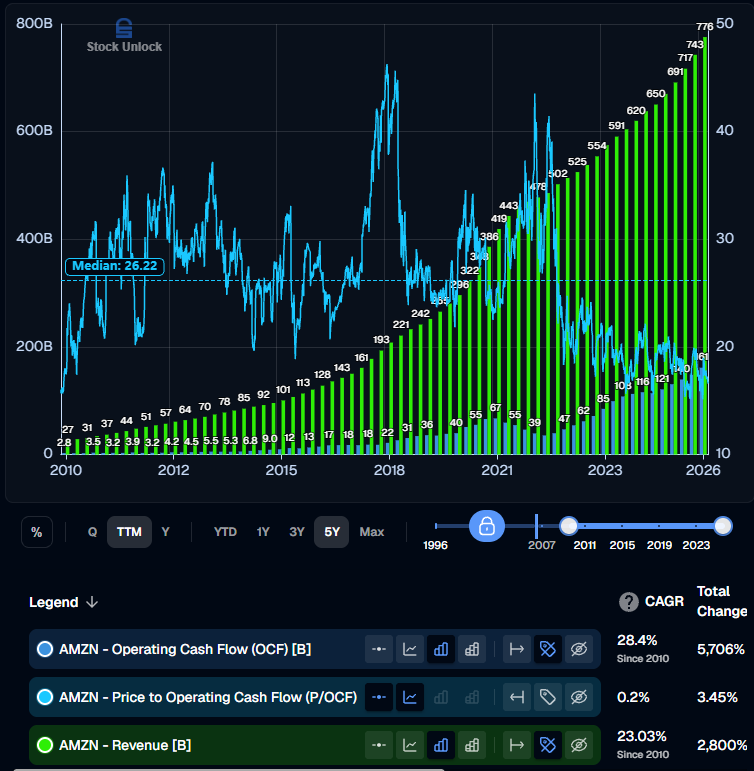The width and height of the screenshot is (754, 771).
Task: Click the 776 revenue bar label
Action: click(x=704, y=27)
